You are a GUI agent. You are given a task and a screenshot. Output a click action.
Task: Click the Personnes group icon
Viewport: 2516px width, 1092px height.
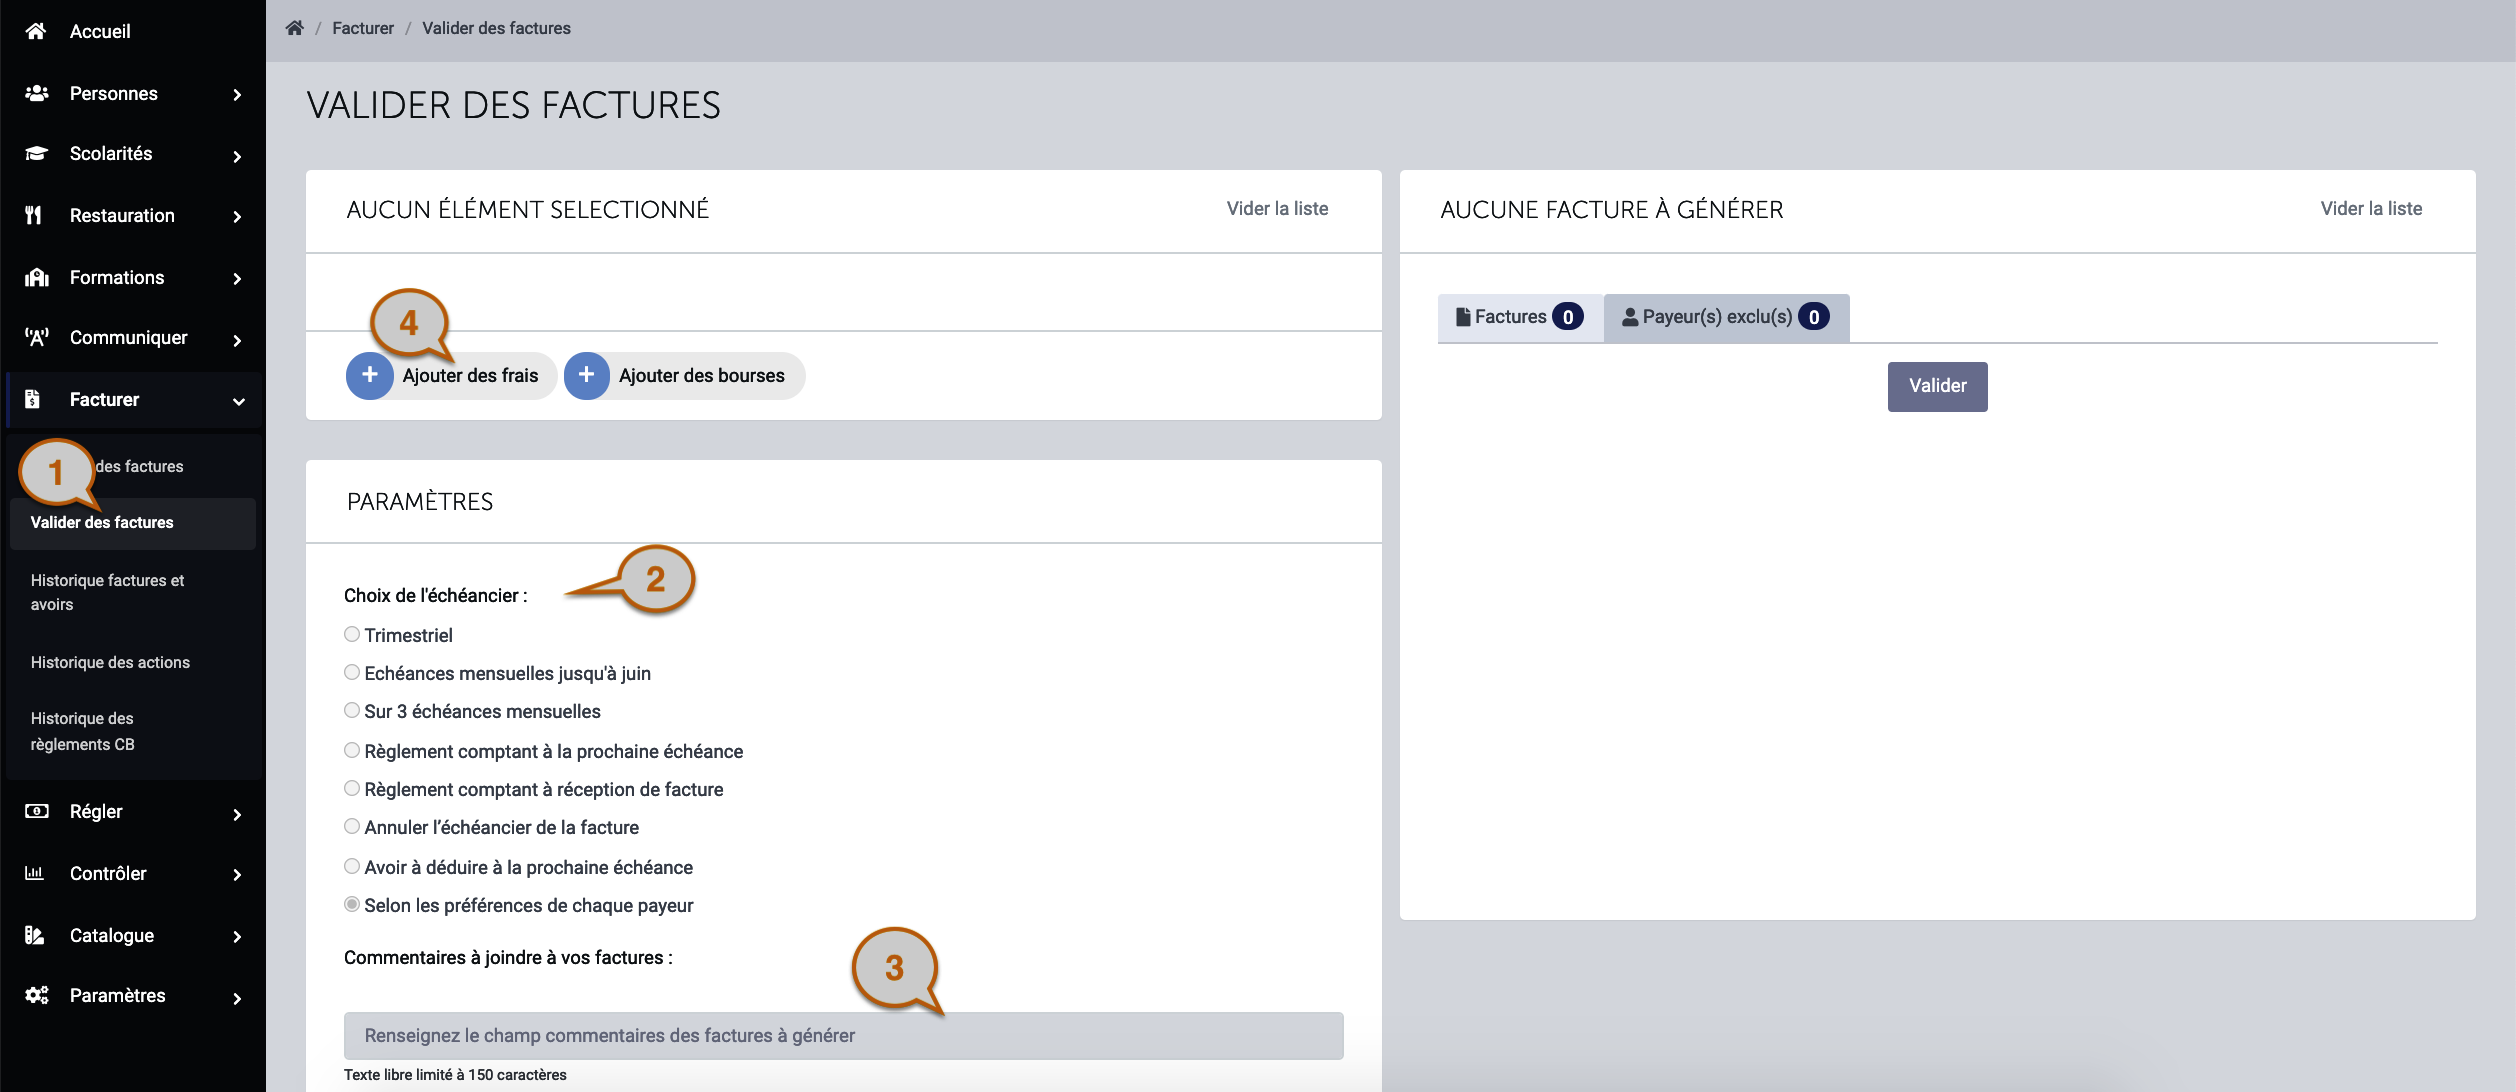[x=36, y=93]
